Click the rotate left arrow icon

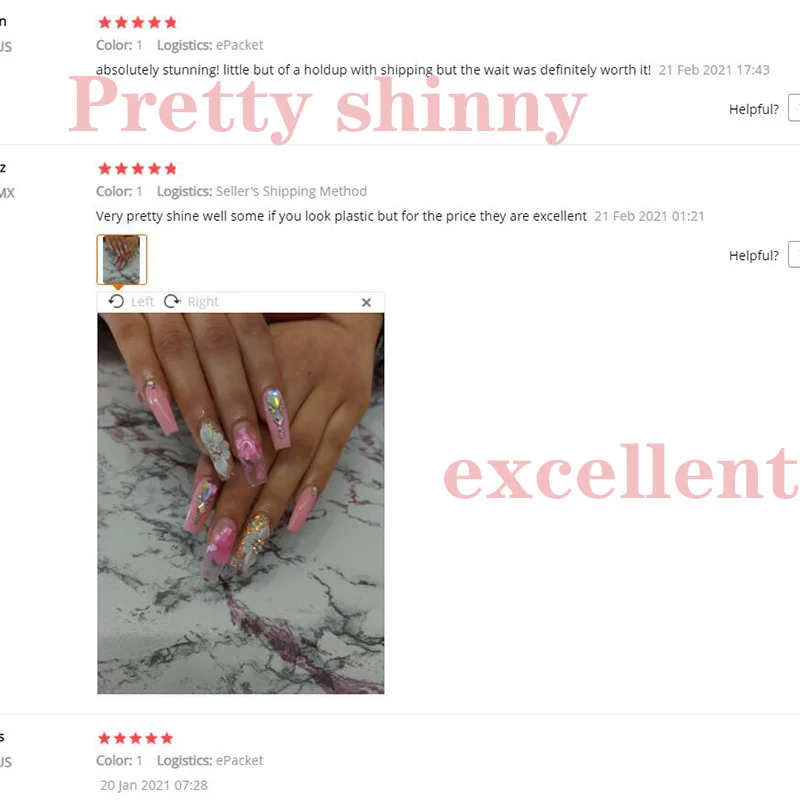116,302
